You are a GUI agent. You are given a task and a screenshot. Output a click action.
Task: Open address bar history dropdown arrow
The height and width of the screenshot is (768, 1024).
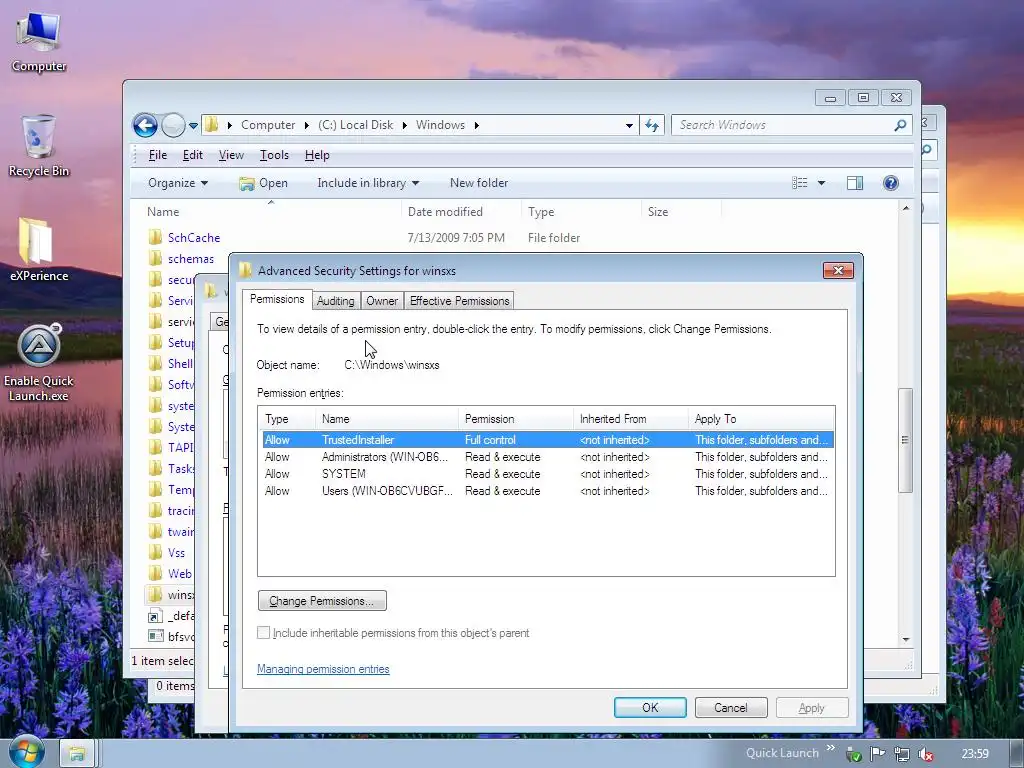pos(629,125)
